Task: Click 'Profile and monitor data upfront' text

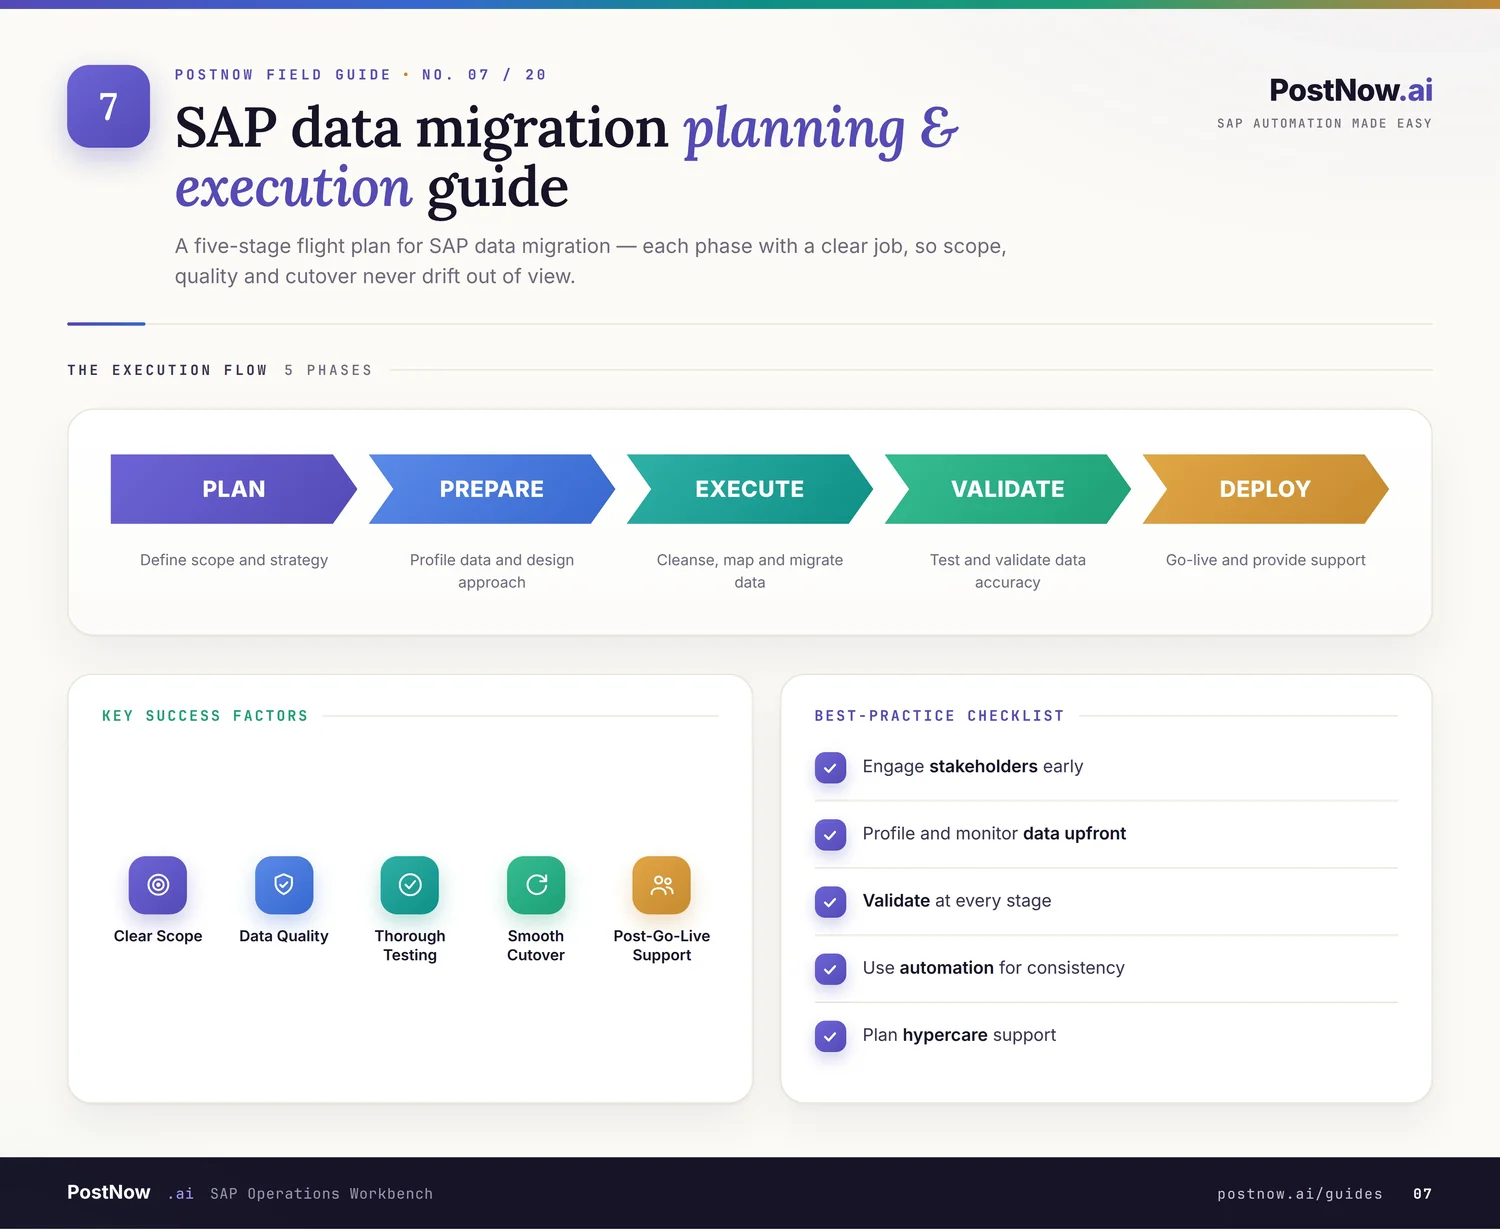Action: (x=994, y=833)
